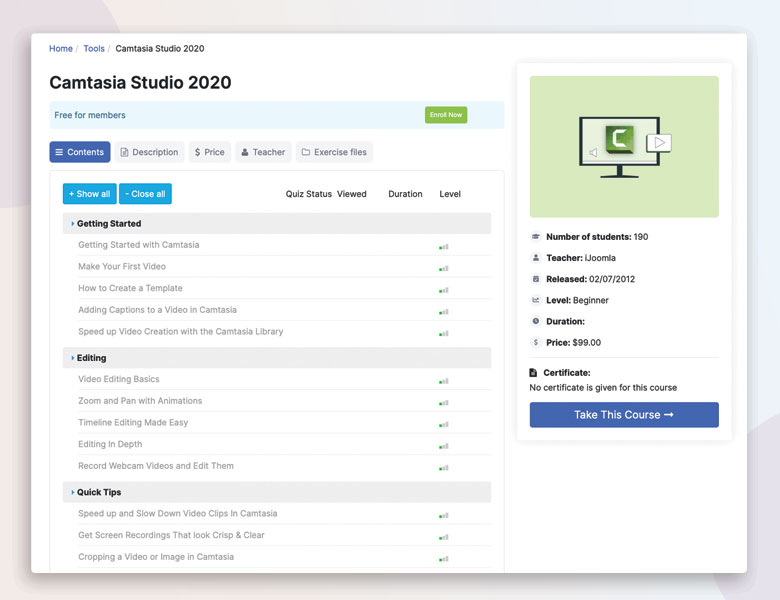Image resolution: width=780 pixels, height=600 pixels.
Task: Open lesson Timeline Editing Made Easy
Action: [x=133, y=422]
